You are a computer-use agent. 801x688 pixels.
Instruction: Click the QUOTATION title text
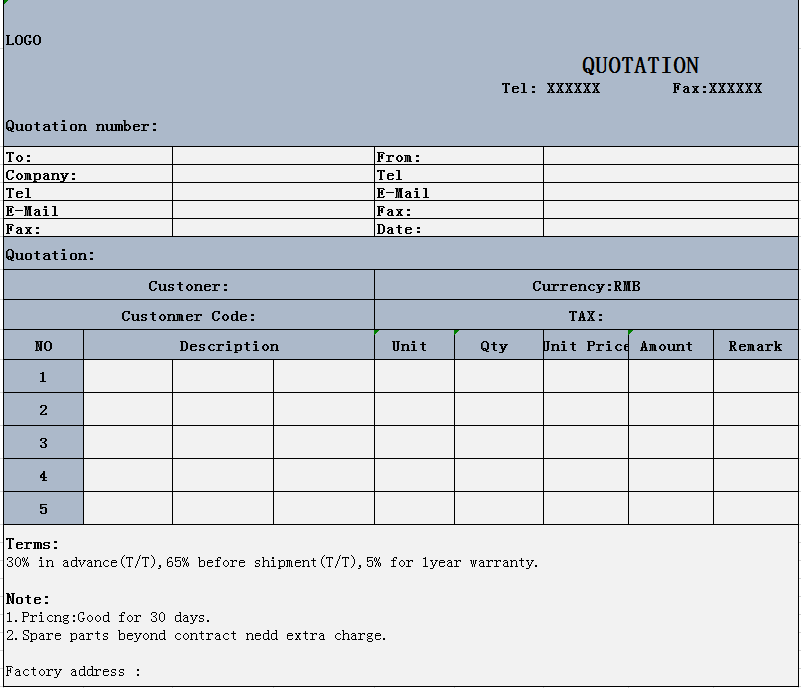(x=640, y=65)
